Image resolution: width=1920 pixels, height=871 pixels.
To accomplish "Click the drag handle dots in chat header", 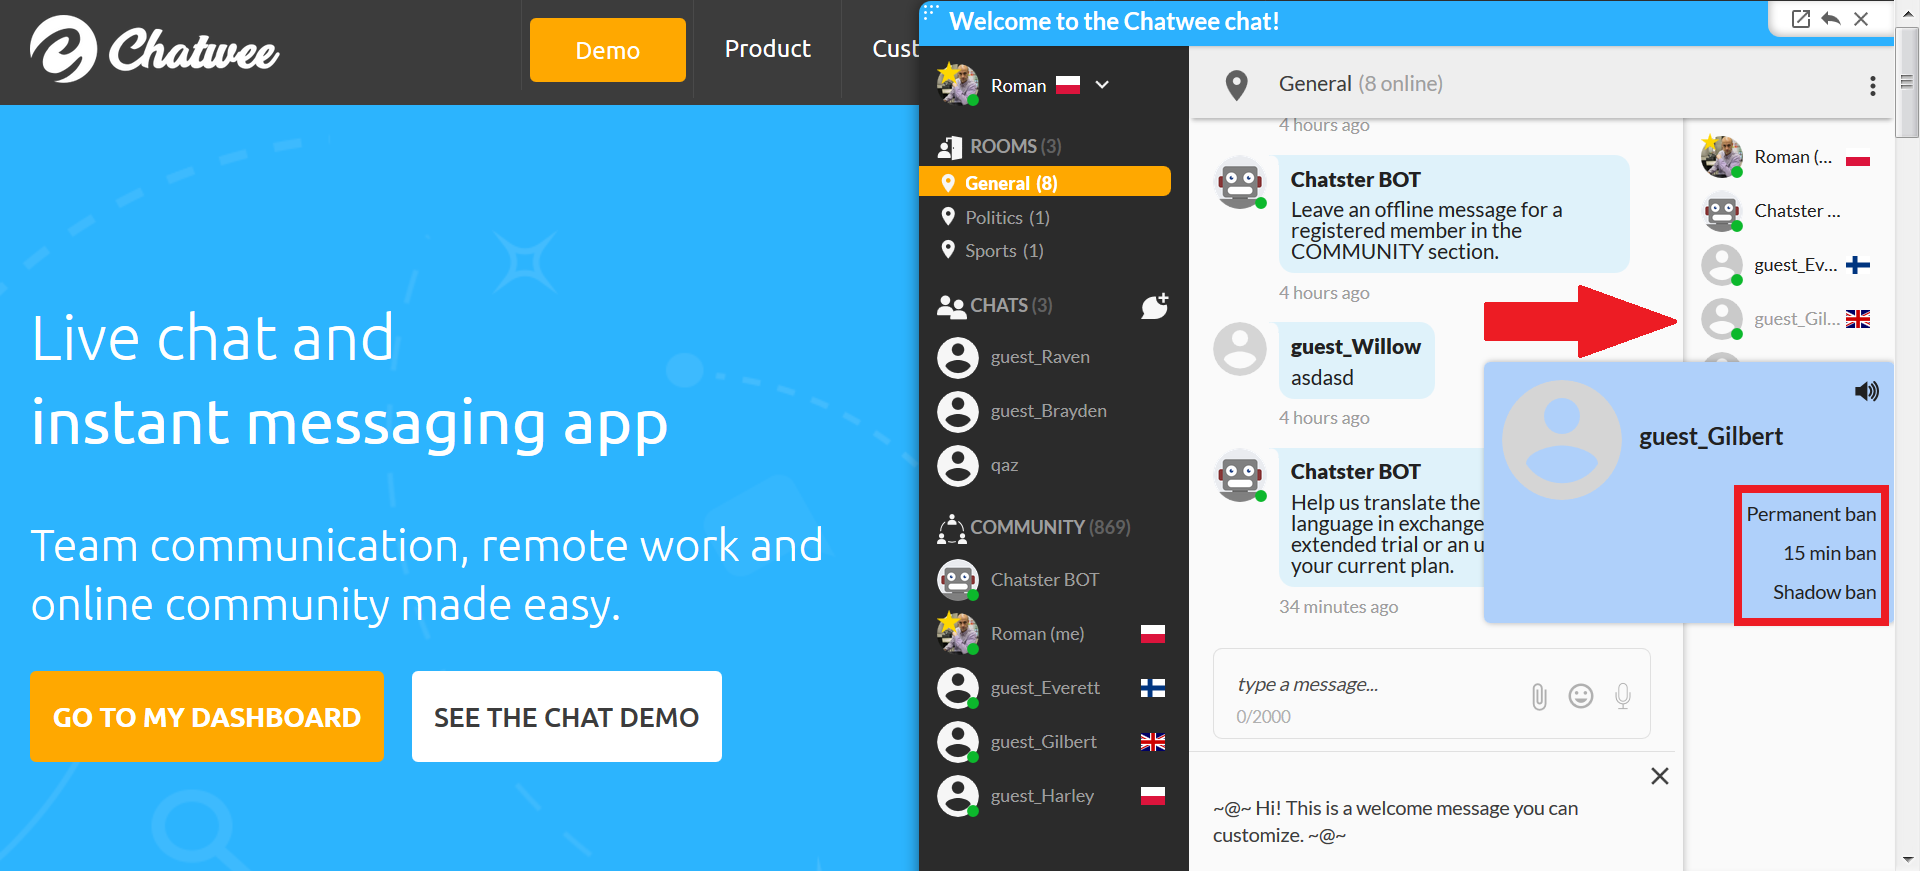I will click(x=930, y=11).
